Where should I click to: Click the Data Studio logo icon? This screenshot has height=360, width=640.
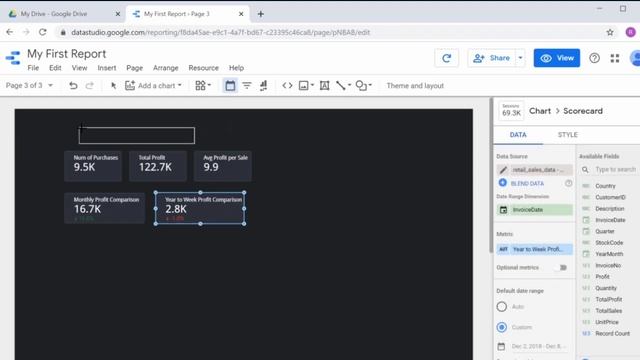[x=13, y=58]
